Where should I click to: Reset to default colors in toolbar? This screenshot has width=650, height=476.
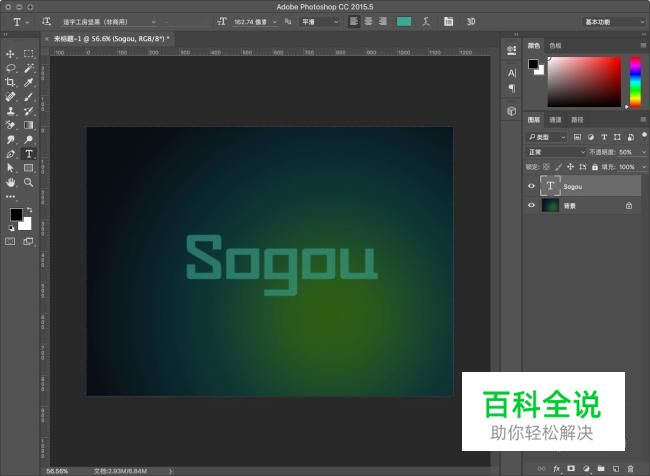[12, 228]
